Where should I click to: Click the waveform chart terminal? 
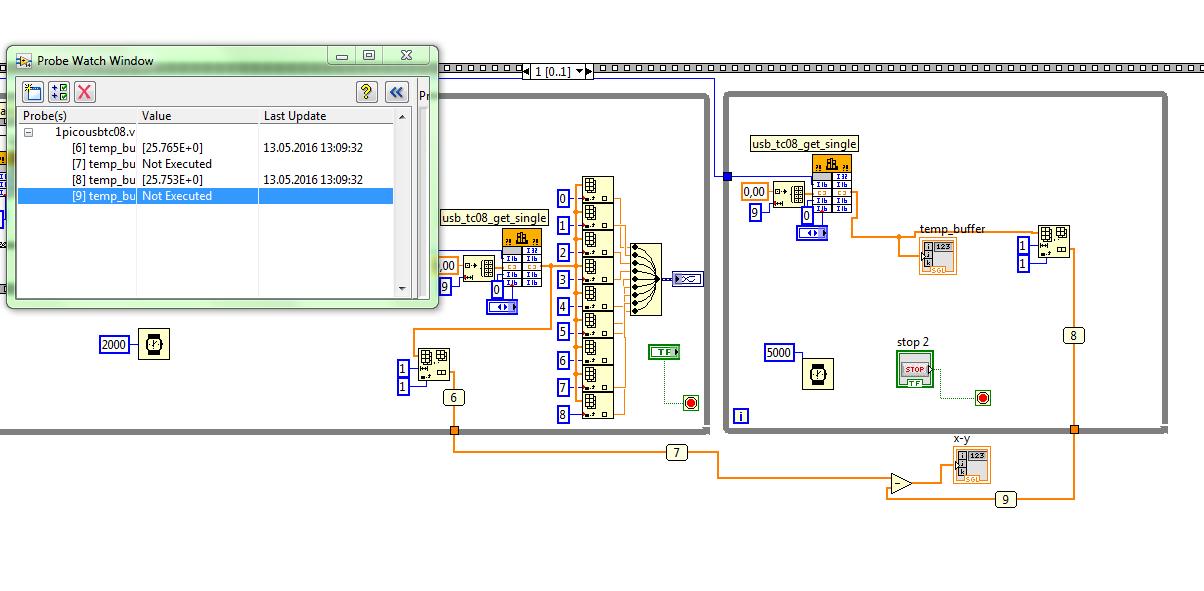tap(689, 279)
